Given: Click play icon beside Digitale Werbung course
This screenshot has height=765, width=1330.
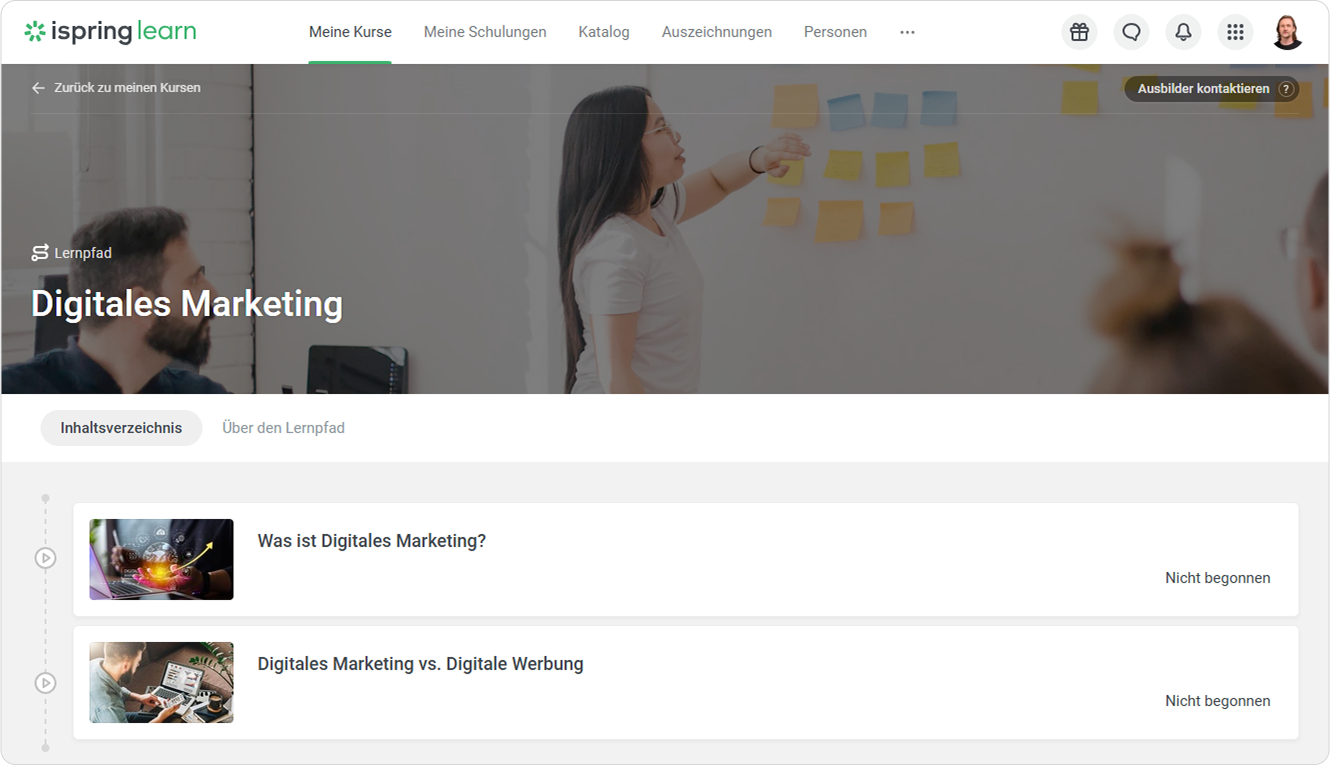Looking at the screenshot, I should 45,683.
